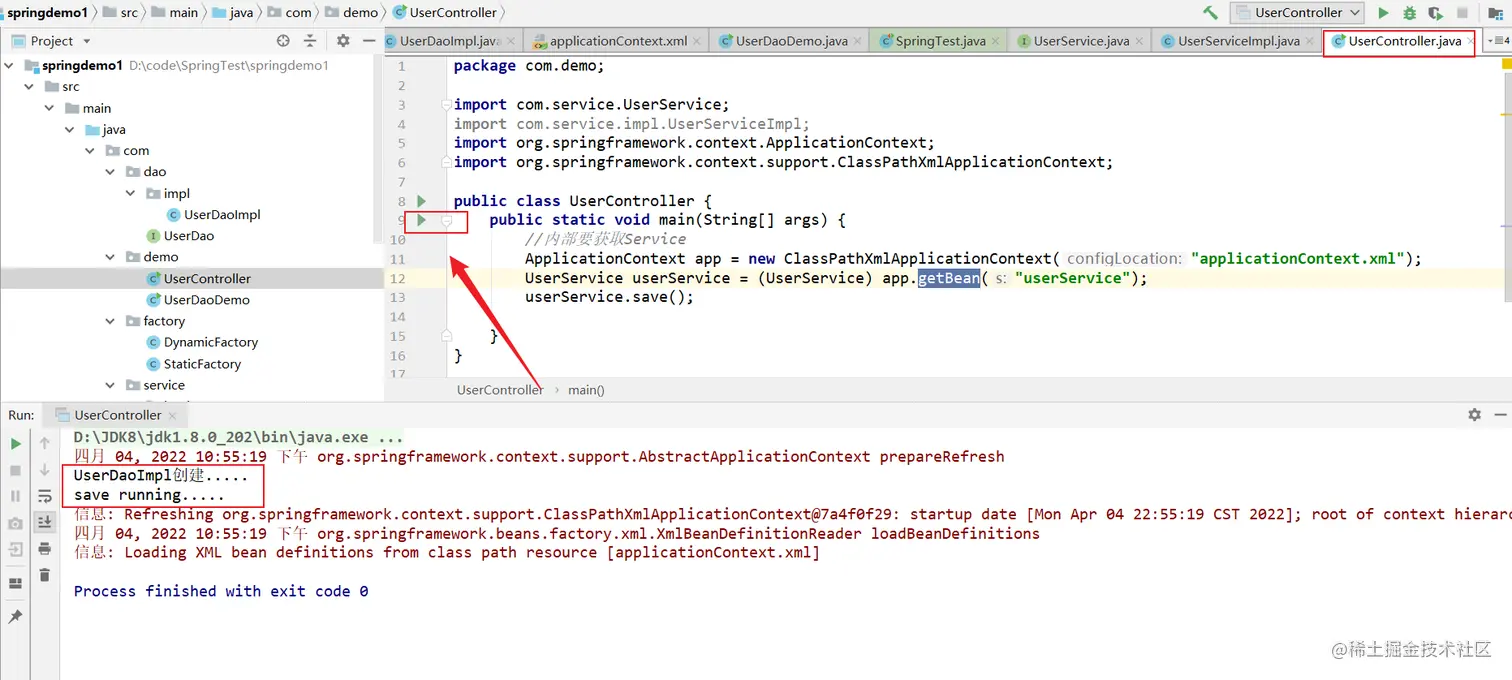
Task: Collapse the springdemo1 root node
Action: [x=11, y=65]
